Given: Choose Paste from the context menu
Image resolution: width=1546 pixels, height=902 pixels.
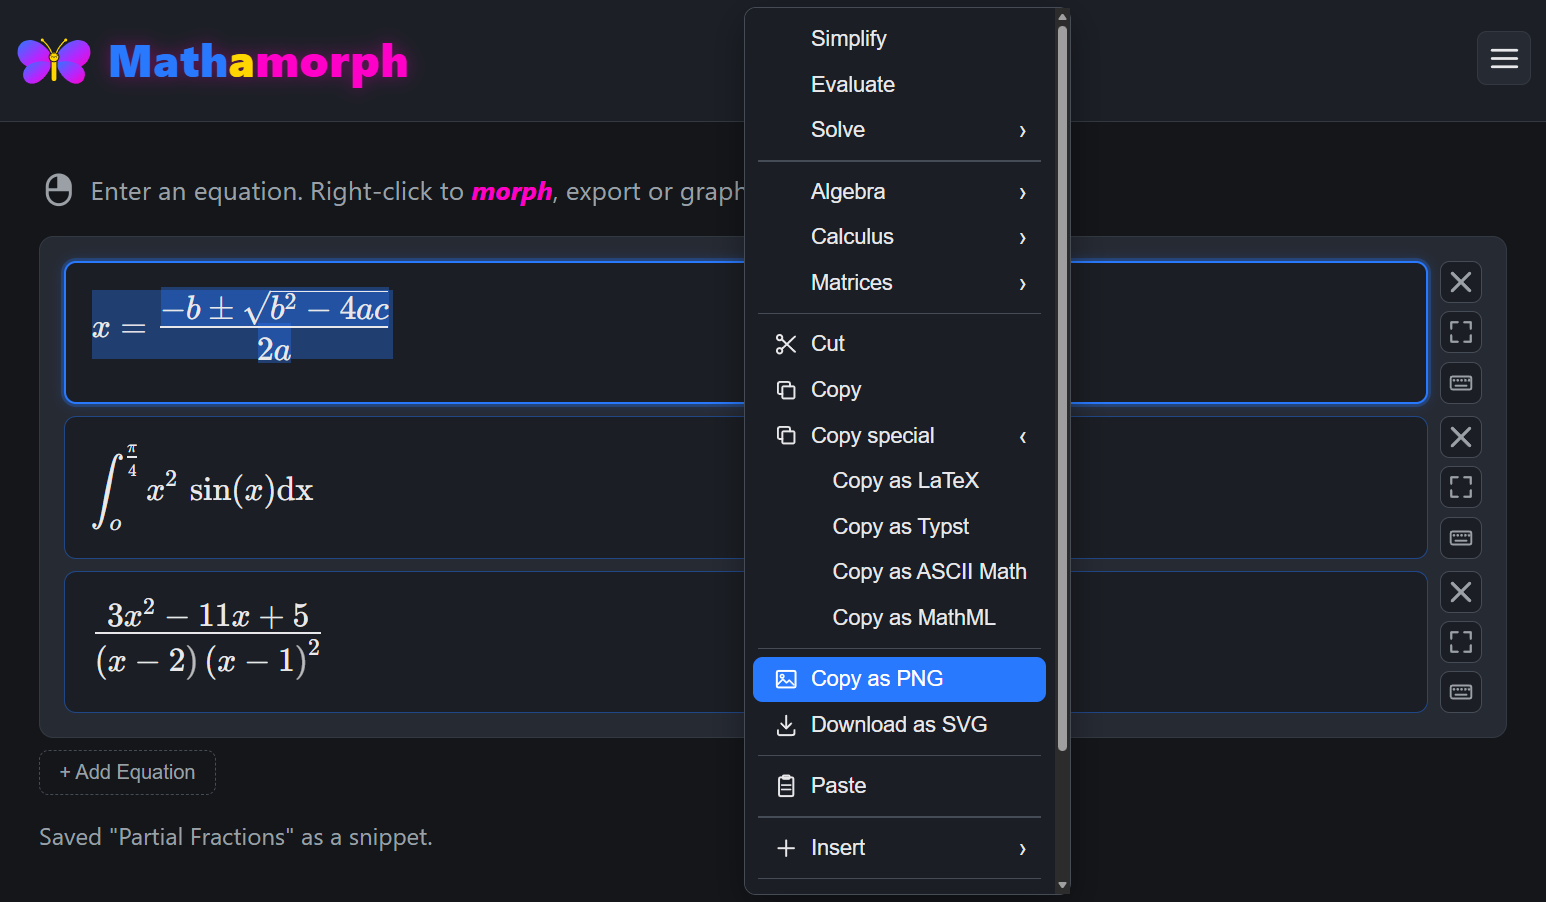Looking at the screenshot, I should 899,786.
